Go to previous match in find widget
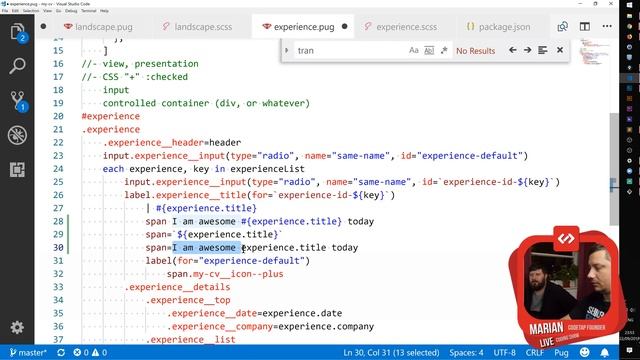Screen dimensions: 640x360 pyautogui.click(x=513, y=50)
